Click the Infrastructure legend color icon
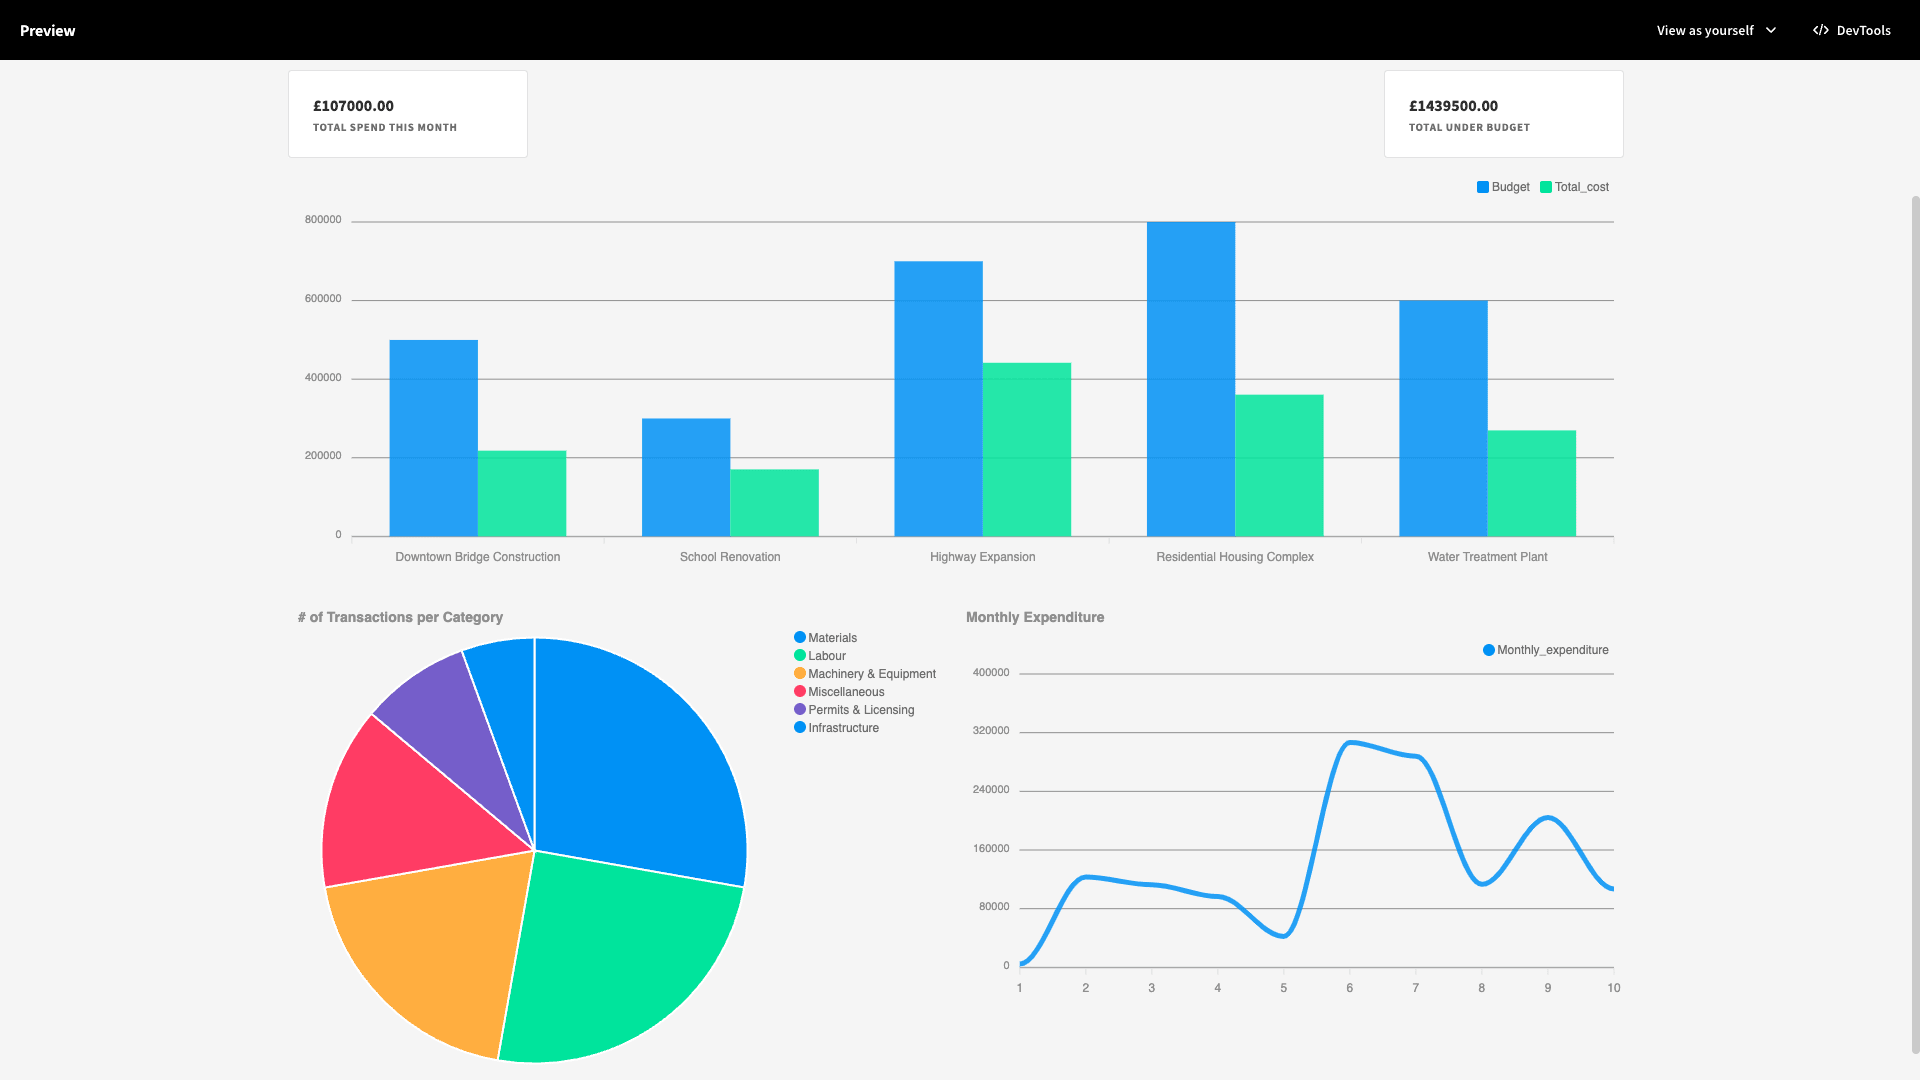The image size is (1920, 1080). (x=799, y=728)
